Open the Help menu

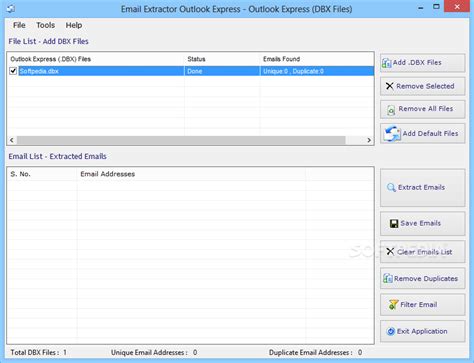[74, 25]
